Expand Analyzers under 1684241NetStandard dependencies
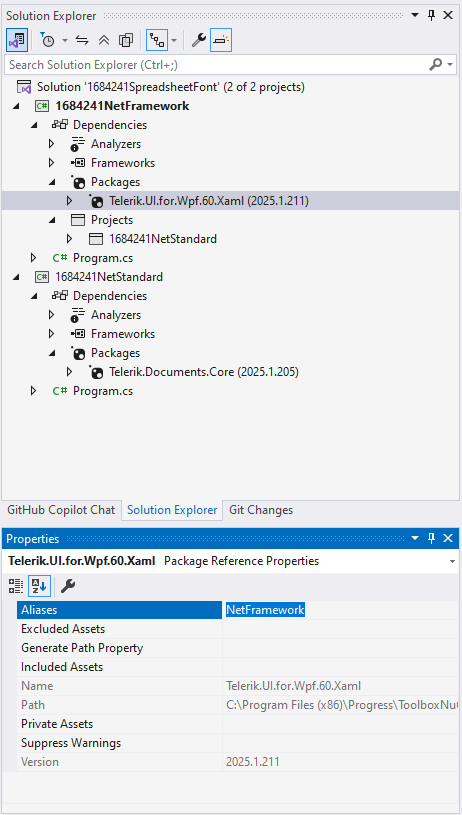Screen dimensions: 462x815 (x=51, y=314)
